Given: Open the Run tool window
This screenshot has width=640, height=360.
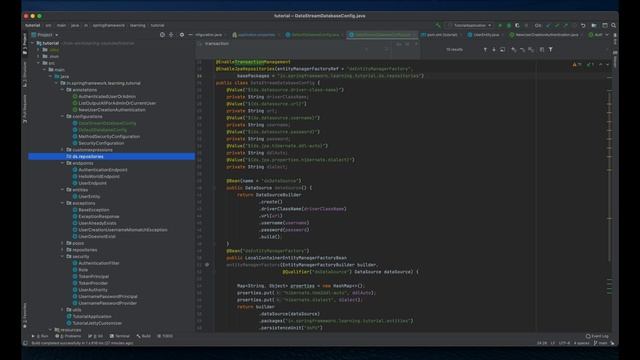Looking at the screenshot, I should (40, 336).
